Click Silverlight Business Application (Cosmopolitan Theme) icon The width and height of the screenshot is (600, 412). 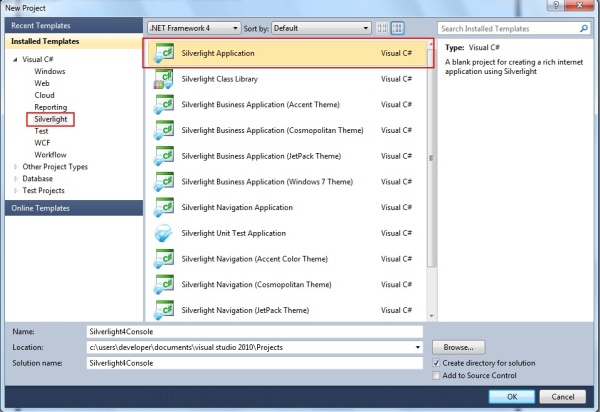(164, 130)
